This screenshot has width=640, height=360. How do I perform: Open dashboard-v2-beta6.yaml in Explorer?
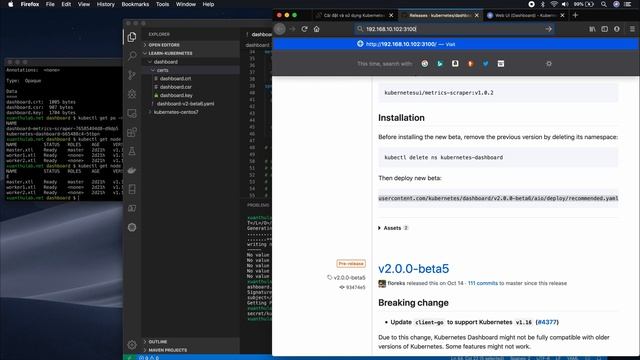pos(185,104)
